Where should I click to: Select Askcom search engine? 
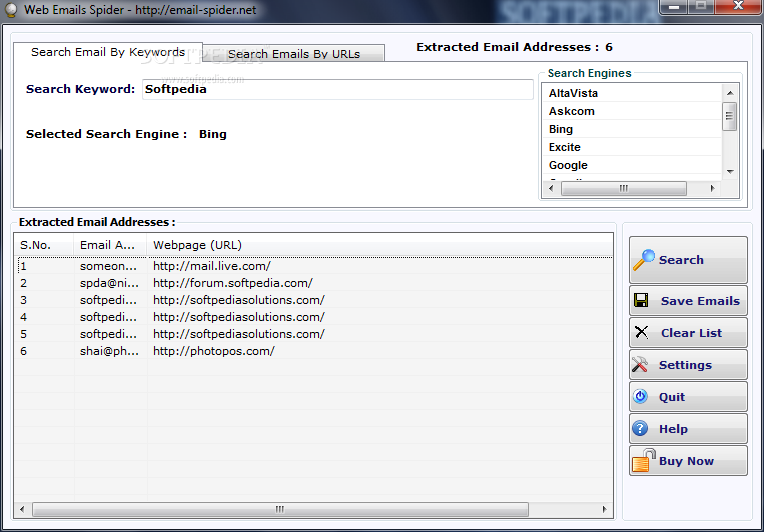(631, 111)
